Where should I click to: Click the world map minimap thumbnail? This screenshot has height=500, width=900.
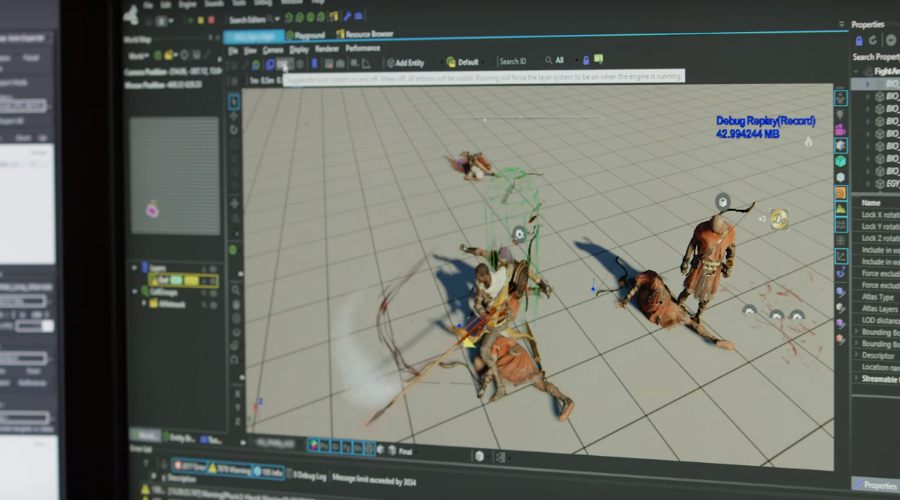(174, 176)
